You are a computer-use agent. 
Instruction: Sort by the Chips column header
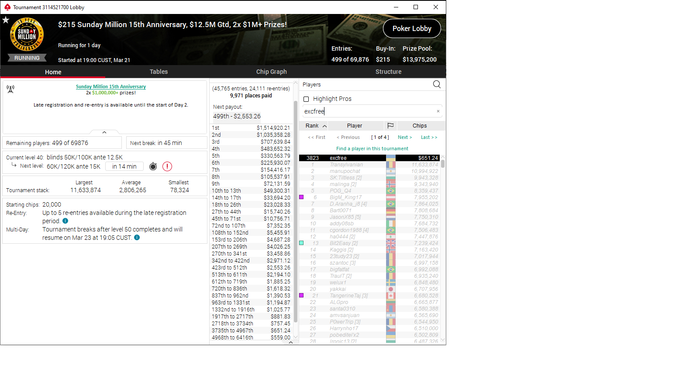pyautogui.click(x=419, y=125)
